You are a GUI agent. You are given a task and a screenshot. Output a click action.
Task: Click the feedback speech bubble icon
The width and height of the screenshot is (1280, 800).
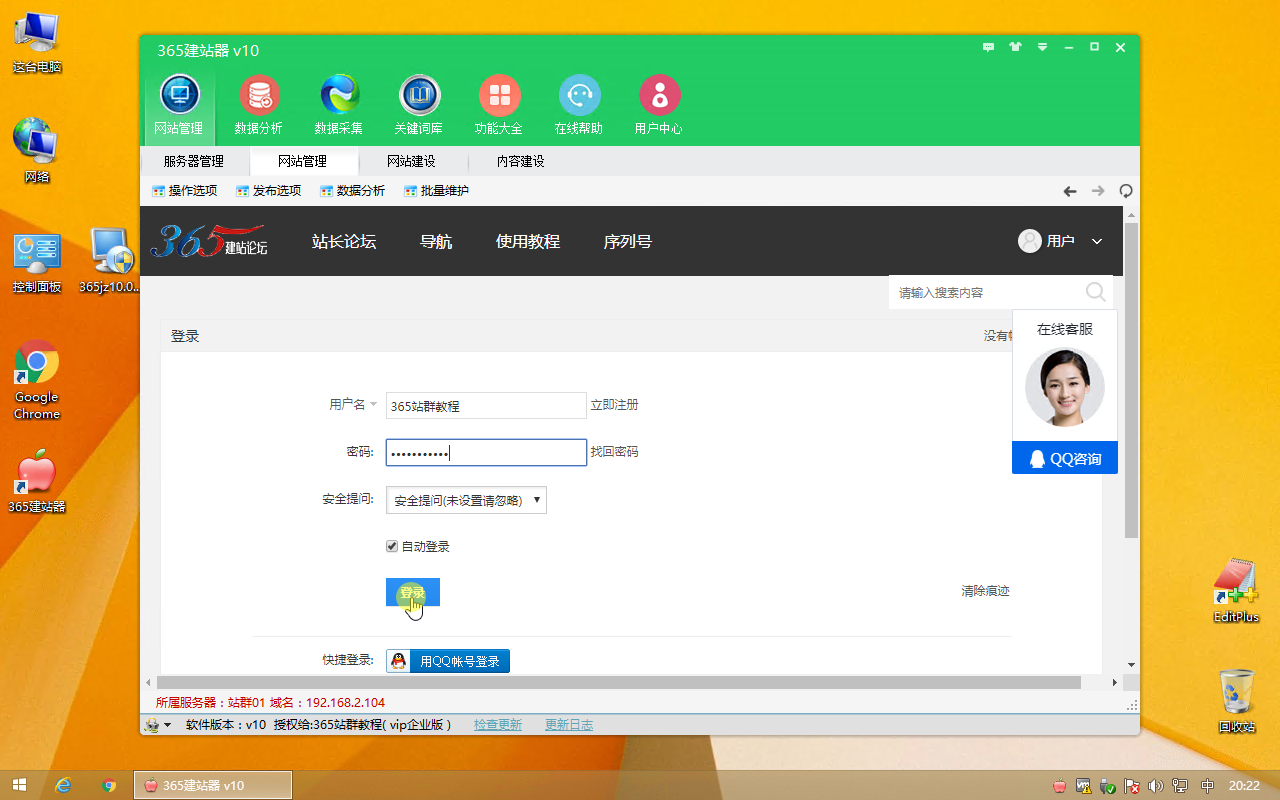point(989,47)
